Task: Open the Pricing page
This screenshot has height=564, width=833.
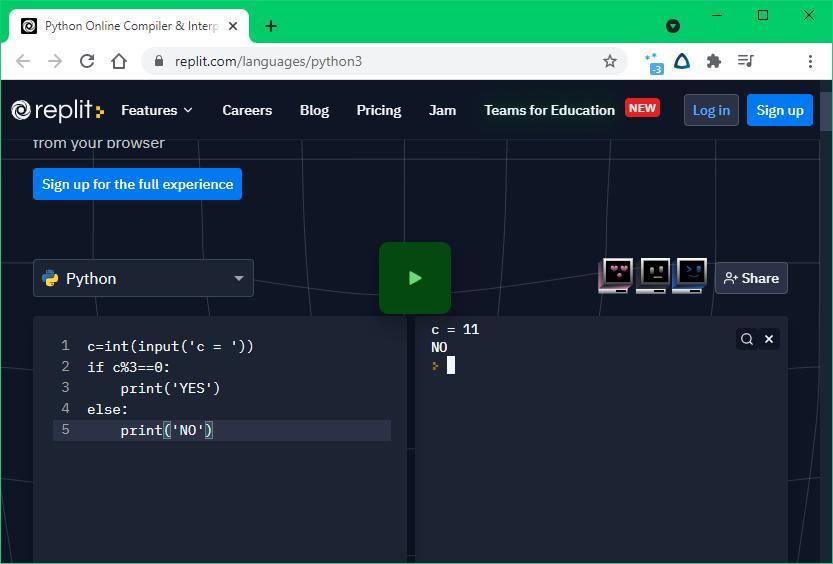Action: coord(378,110)
